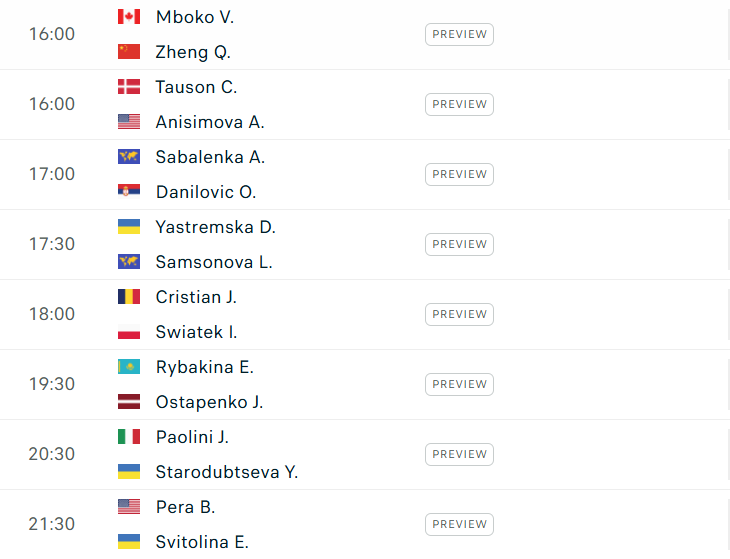Open Preview for Cristian vs Swiatek
Screen dimensions: 730x559
coord(459,314)
